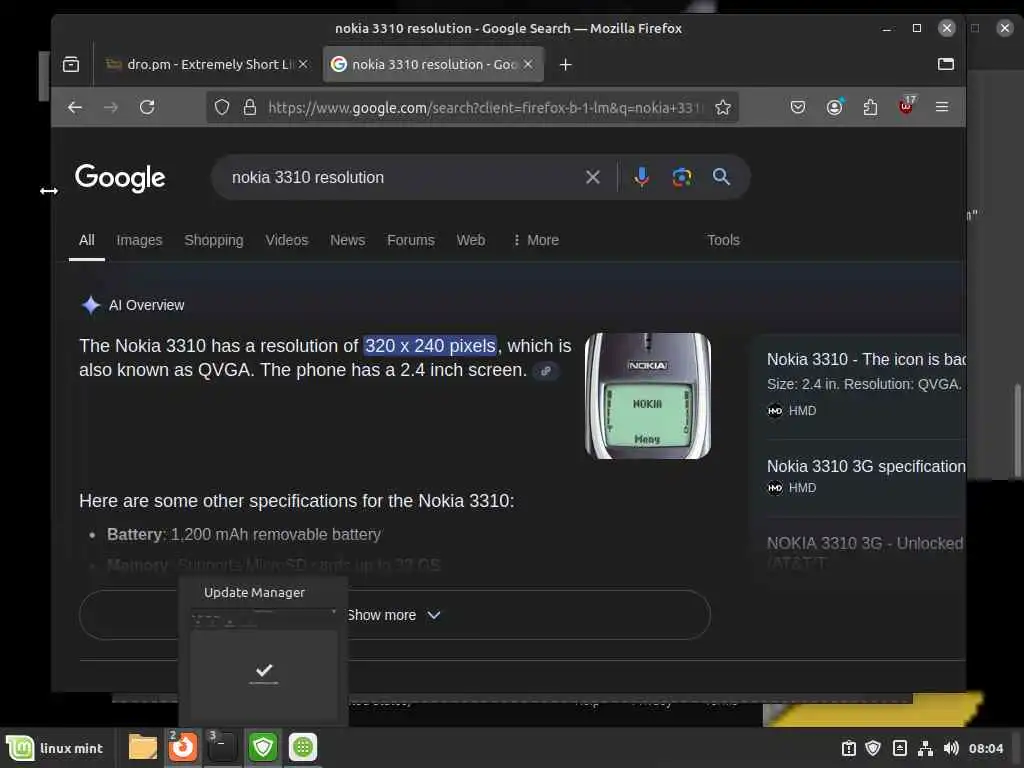Image resolution: width=1024 pixels, height=768 pixels.
Task: Open the uBlock extension icon with badge 17
Action: coord(906,106)
